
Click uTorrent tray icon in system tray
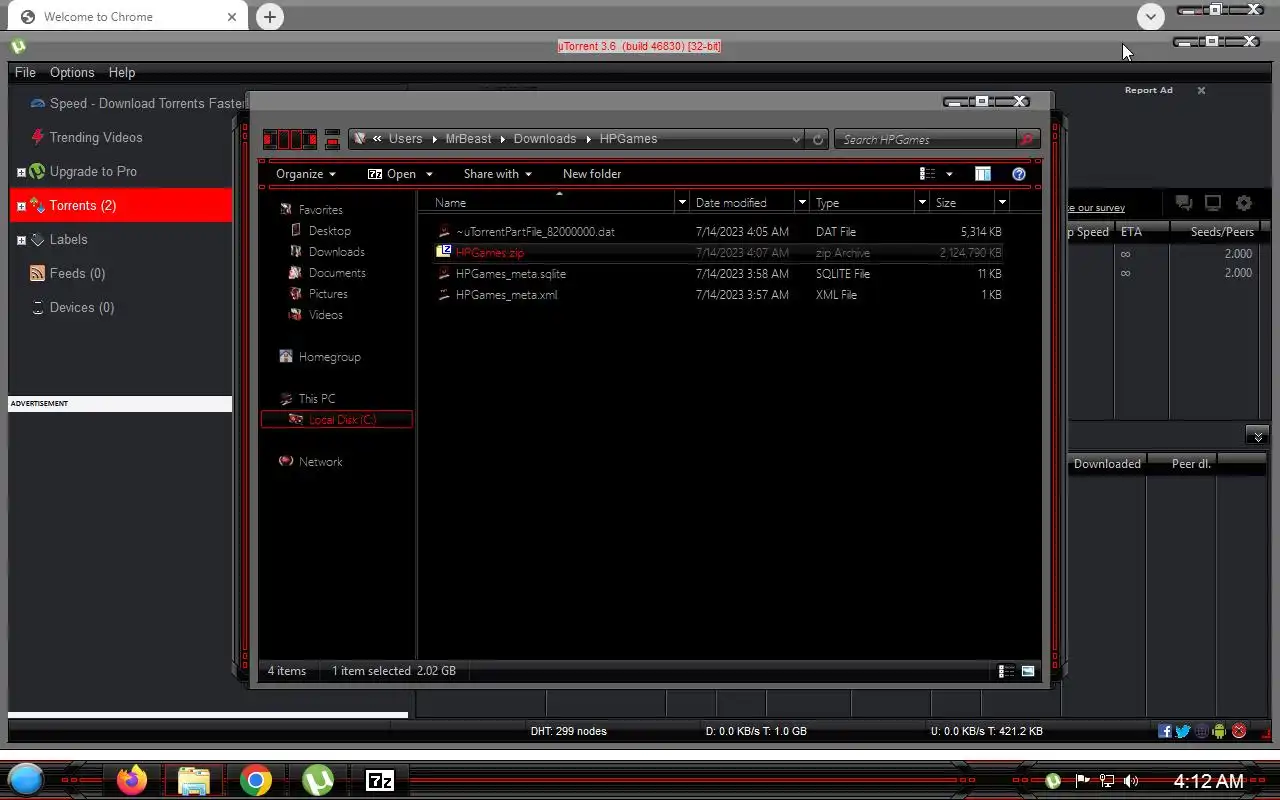1053,781
